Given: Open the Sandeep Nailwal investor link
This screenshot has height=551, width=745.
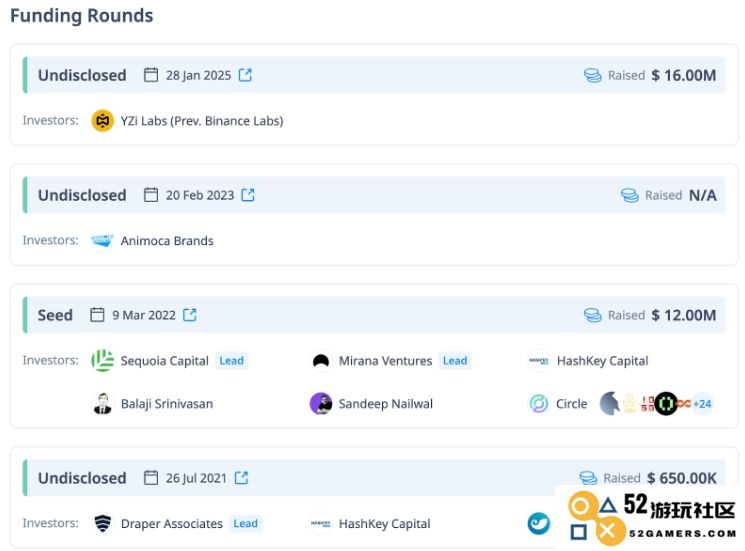Looking at the screenshot, I should point(386,404).
